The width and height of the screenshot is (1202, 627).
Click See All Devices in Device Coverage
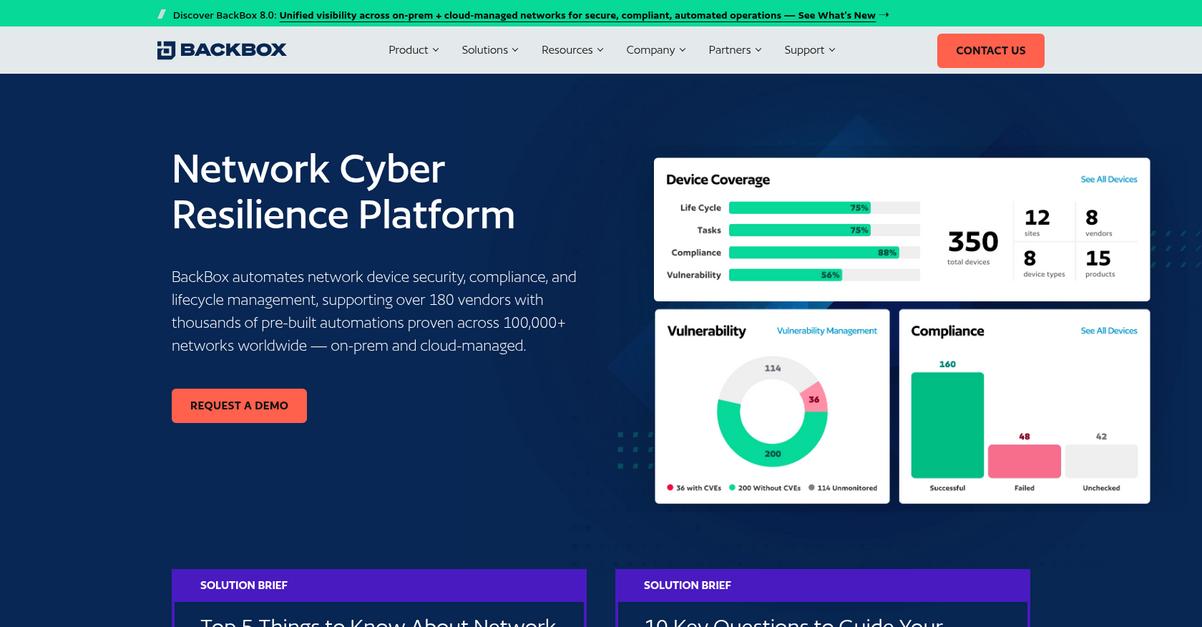tap(1109, 180)
